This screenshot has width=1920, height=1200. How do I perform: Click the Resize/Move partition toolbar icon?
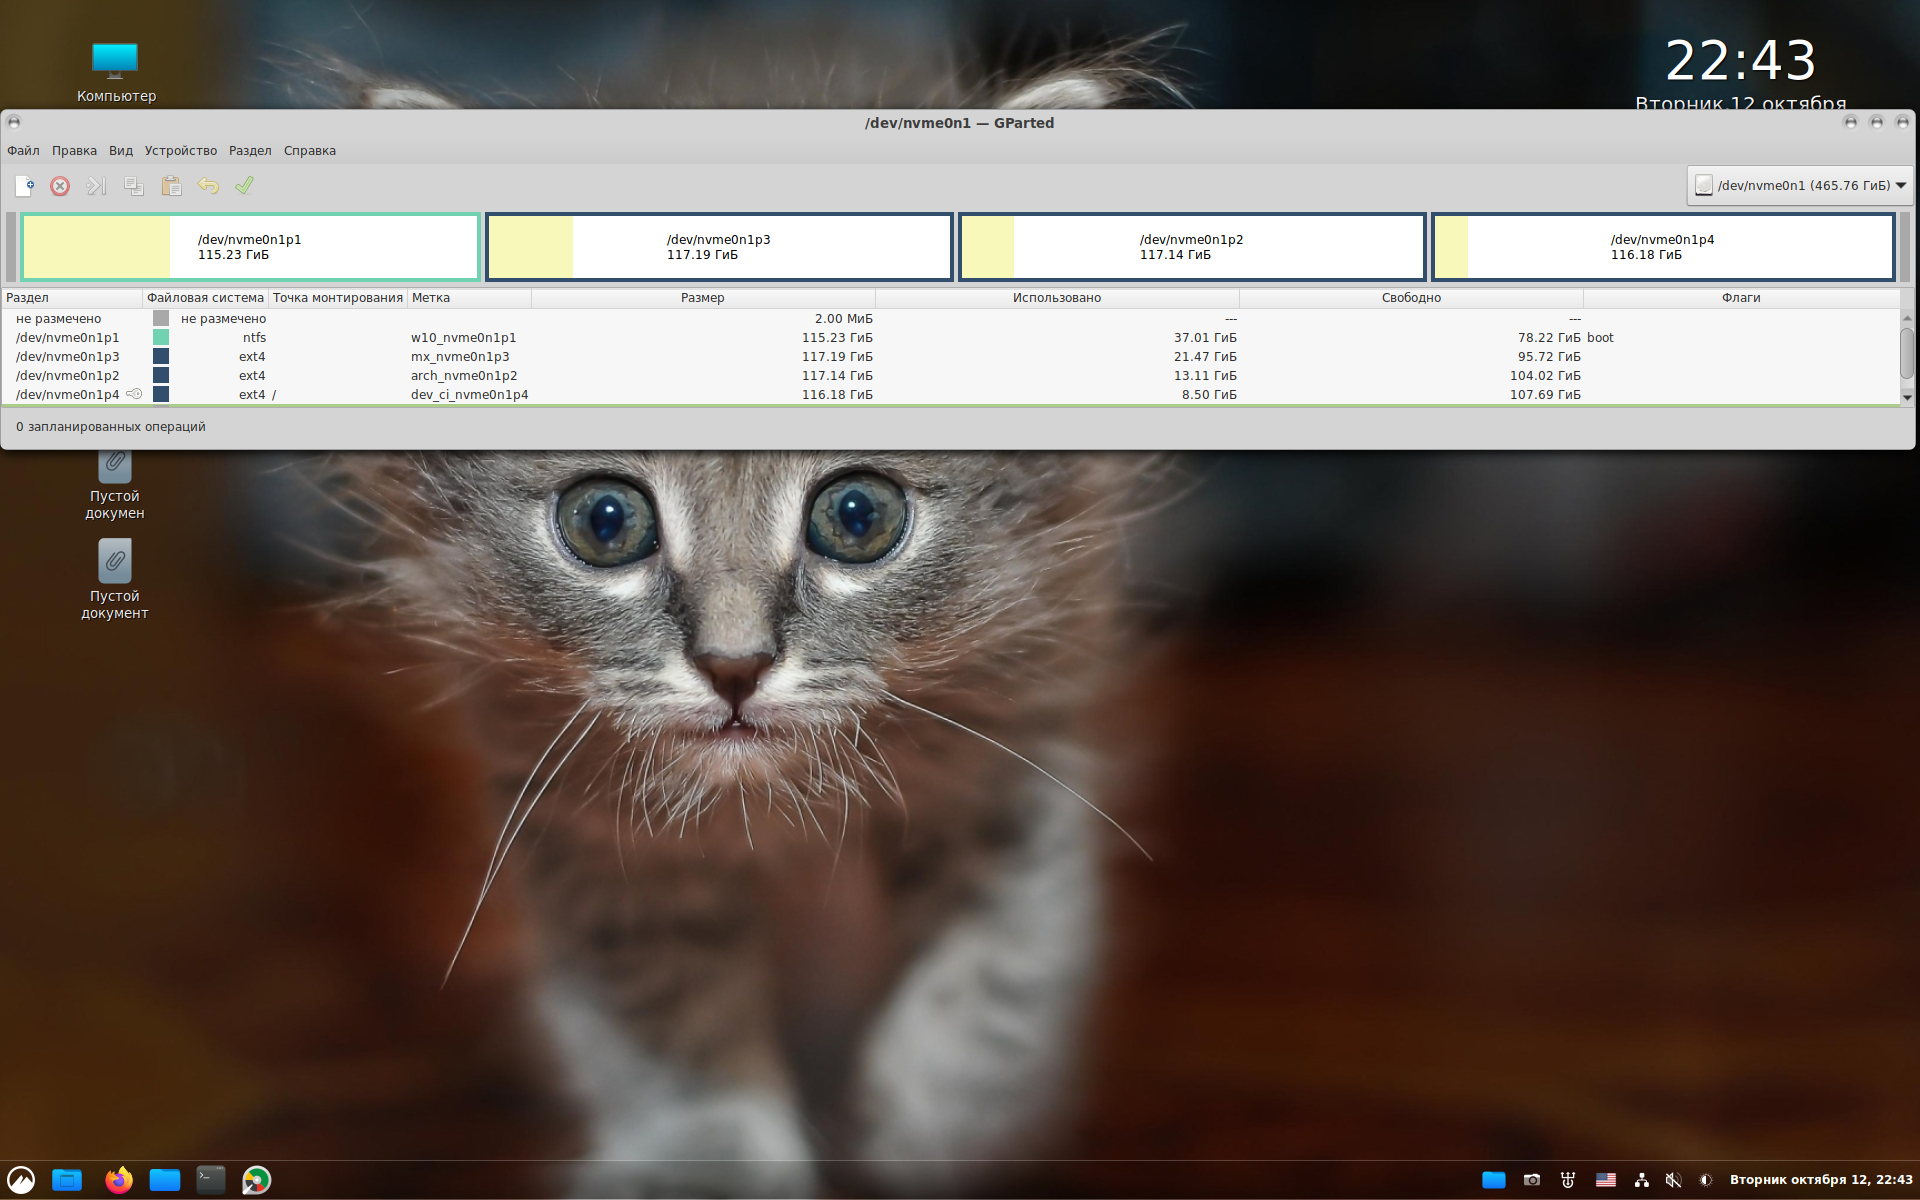tap(96, 186)
